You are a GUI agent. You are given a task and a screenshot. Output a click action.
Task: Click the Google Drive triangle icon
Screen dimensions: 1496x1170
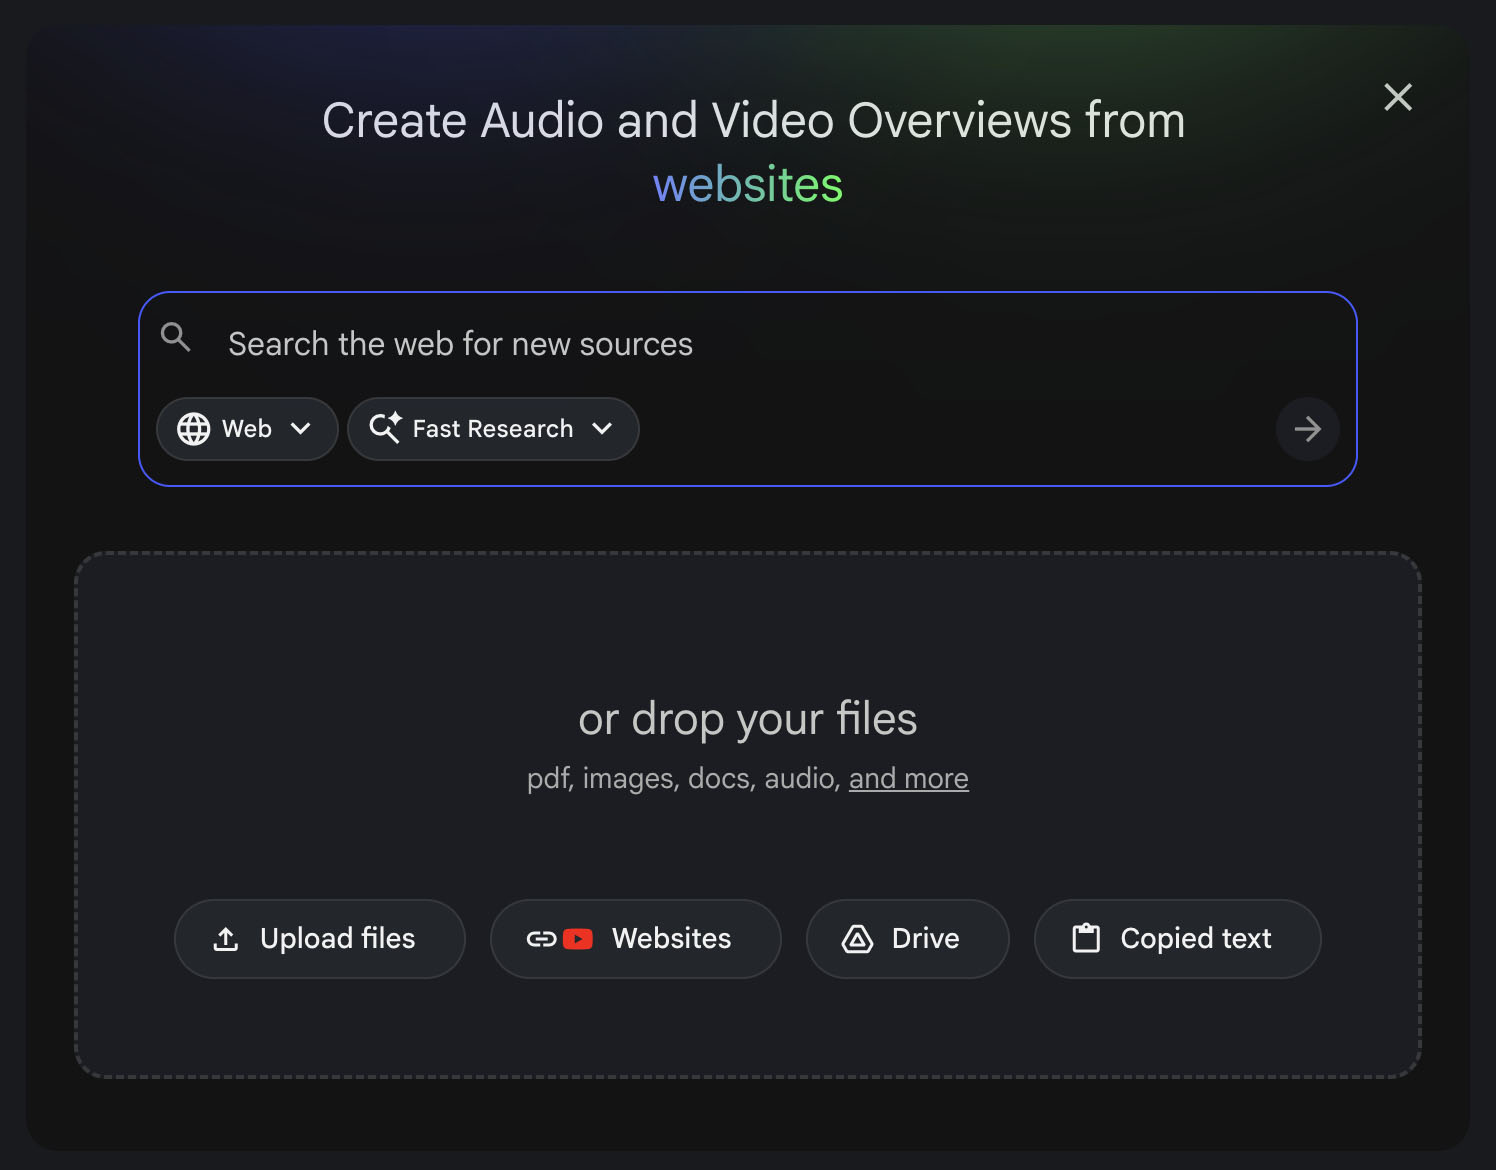click(x=857, y=939)
